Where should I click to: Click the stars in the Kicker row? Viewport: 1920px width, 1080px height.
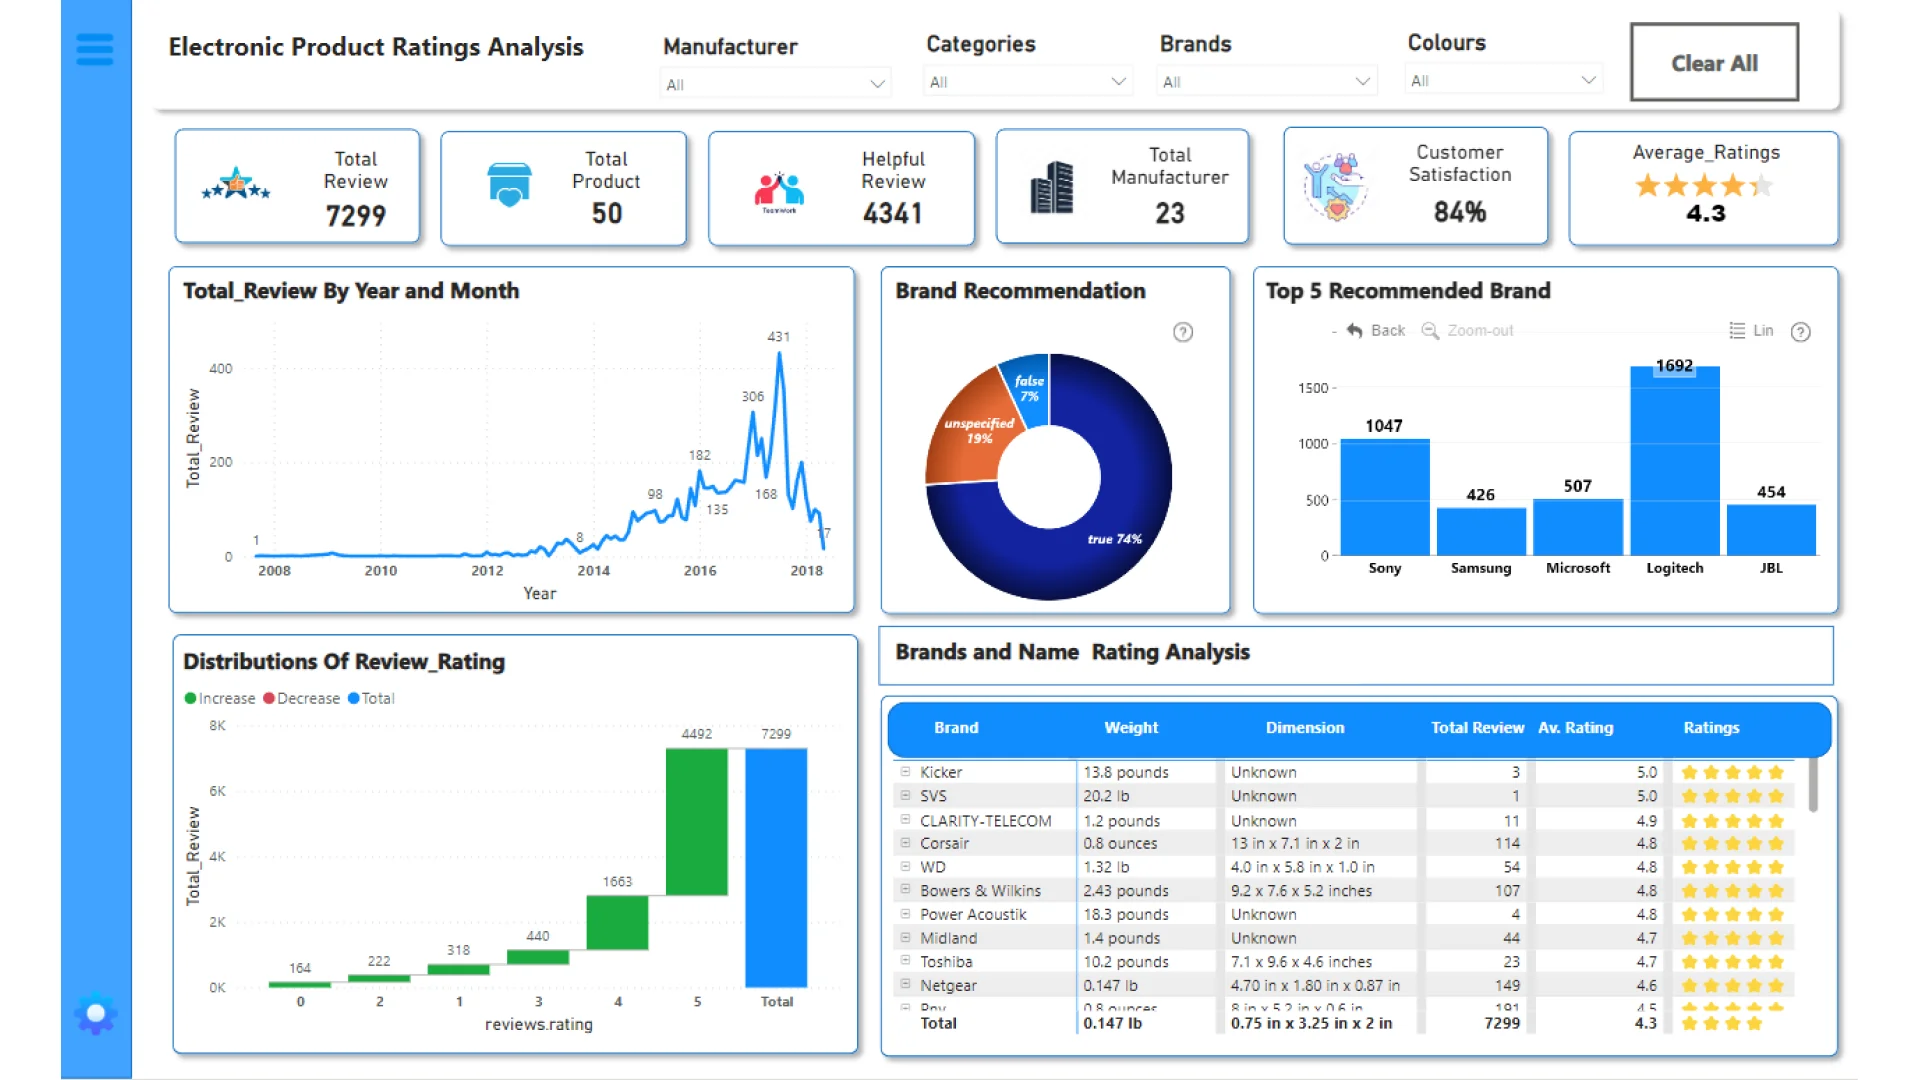1733,772
